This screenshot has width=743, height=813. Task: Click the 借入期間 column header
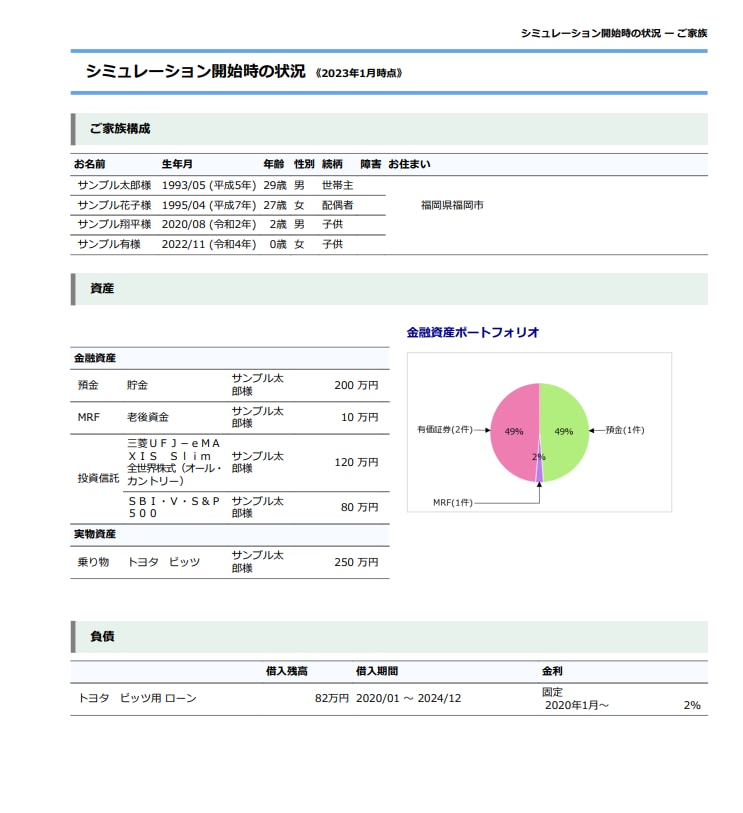click(377, 671)
